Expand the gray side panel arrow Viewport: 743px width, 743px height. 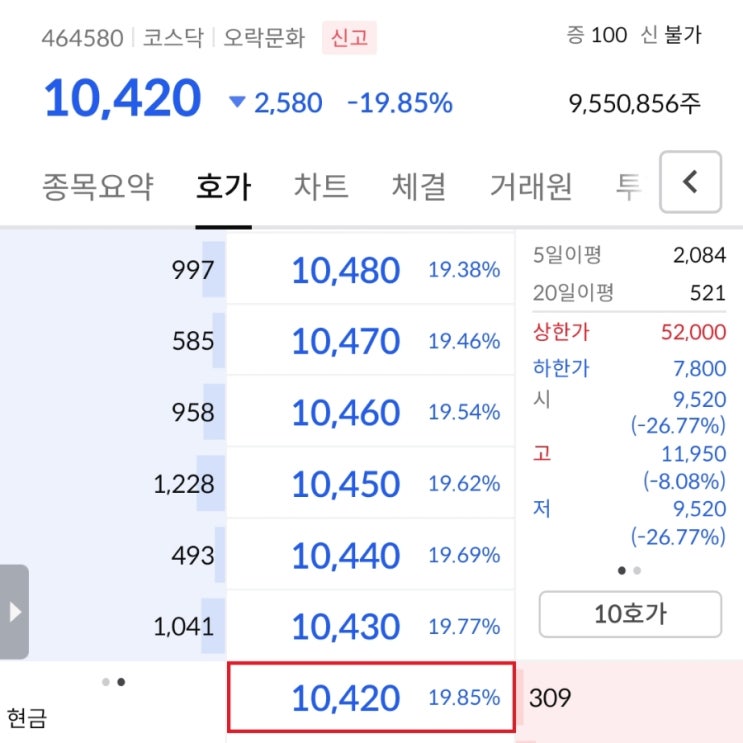14,612
